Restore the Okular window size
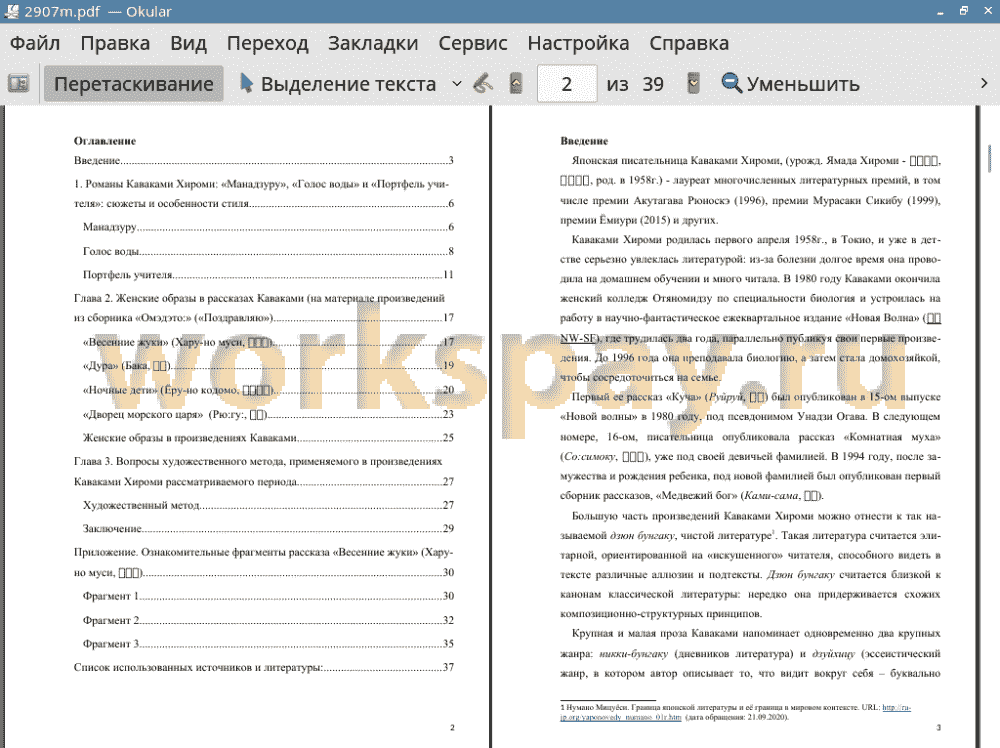The width and height of the screenshot is (1000, 748). coord(964,11)
